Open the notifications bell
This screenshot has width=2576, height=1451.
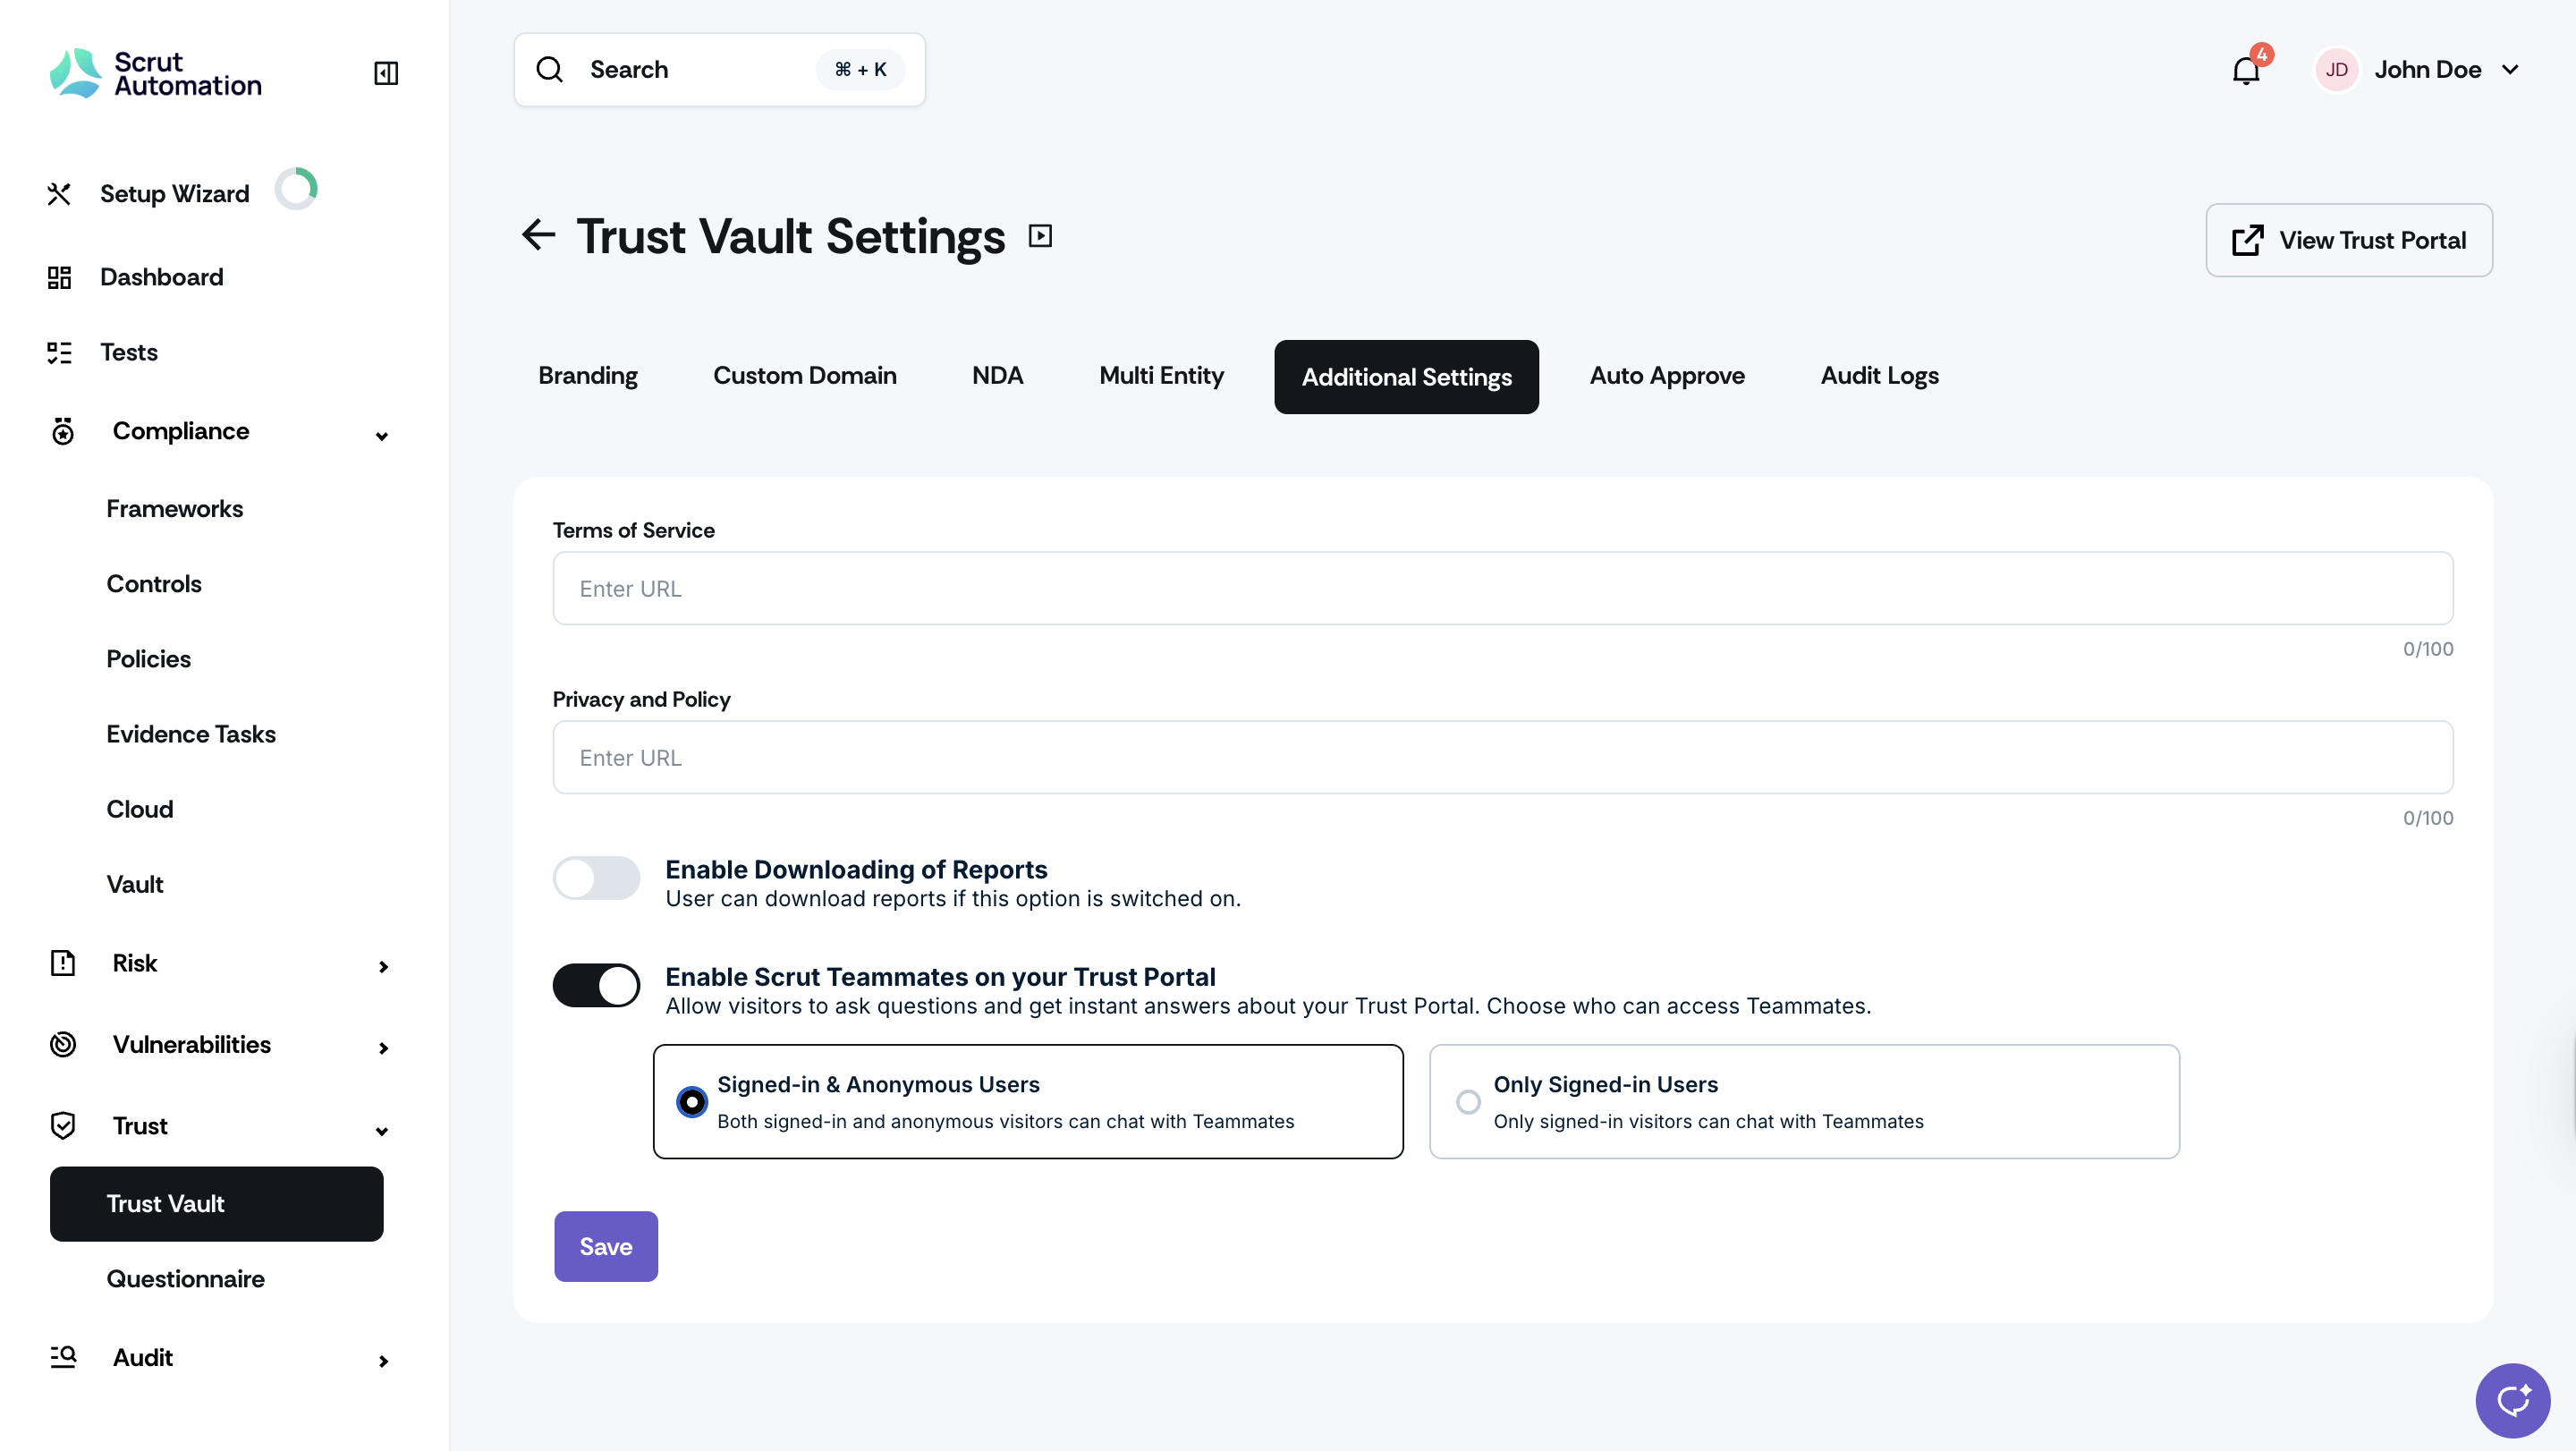(2245, 71)
